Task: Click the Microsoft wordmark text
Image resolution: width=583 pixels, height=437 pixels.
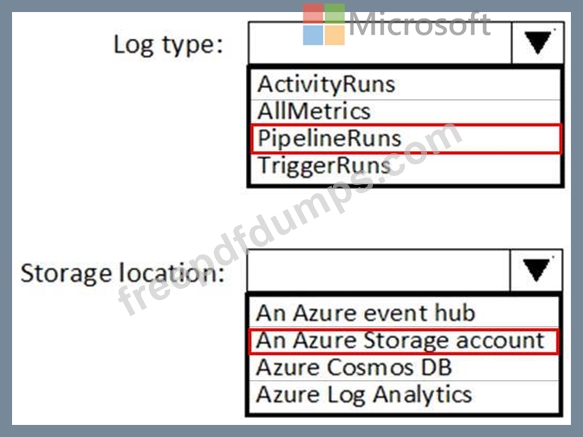Action: [x=420, y=24]
